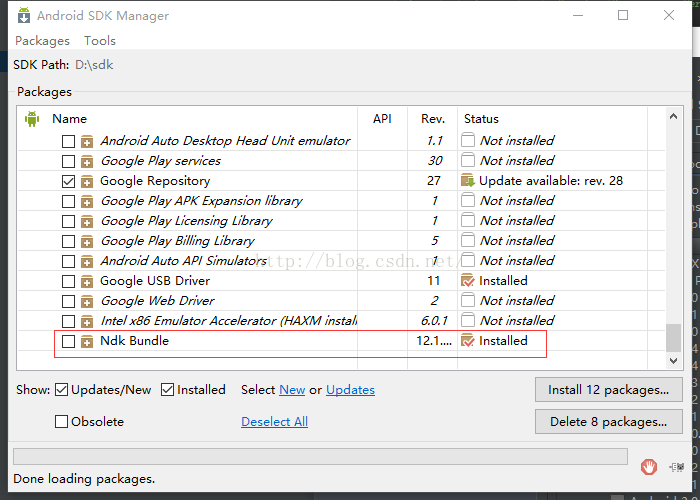Click the Android Auto API Simulators name
700x500 pixels.
click(x=184, y=260)
